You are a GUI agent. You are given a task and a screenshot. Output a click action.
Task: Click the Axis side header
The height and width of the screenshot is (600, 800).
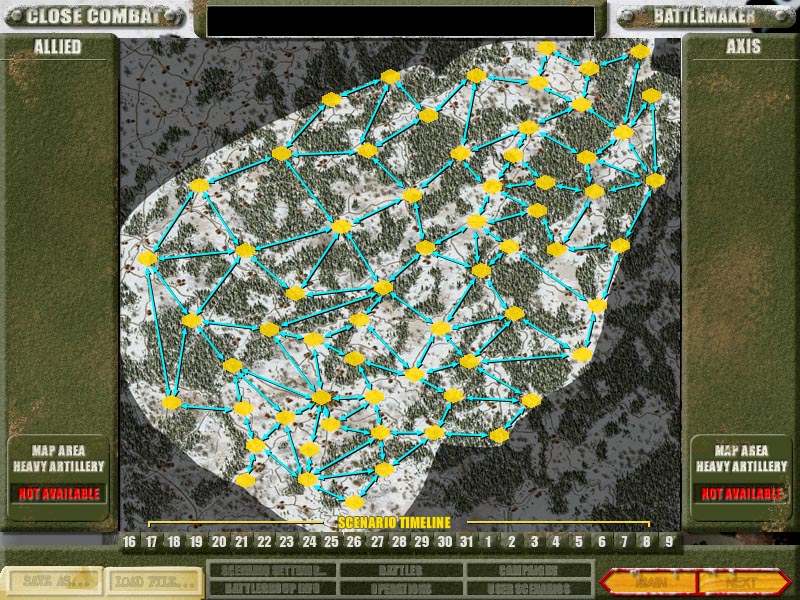pyautogui.click(x=743, y=47)
